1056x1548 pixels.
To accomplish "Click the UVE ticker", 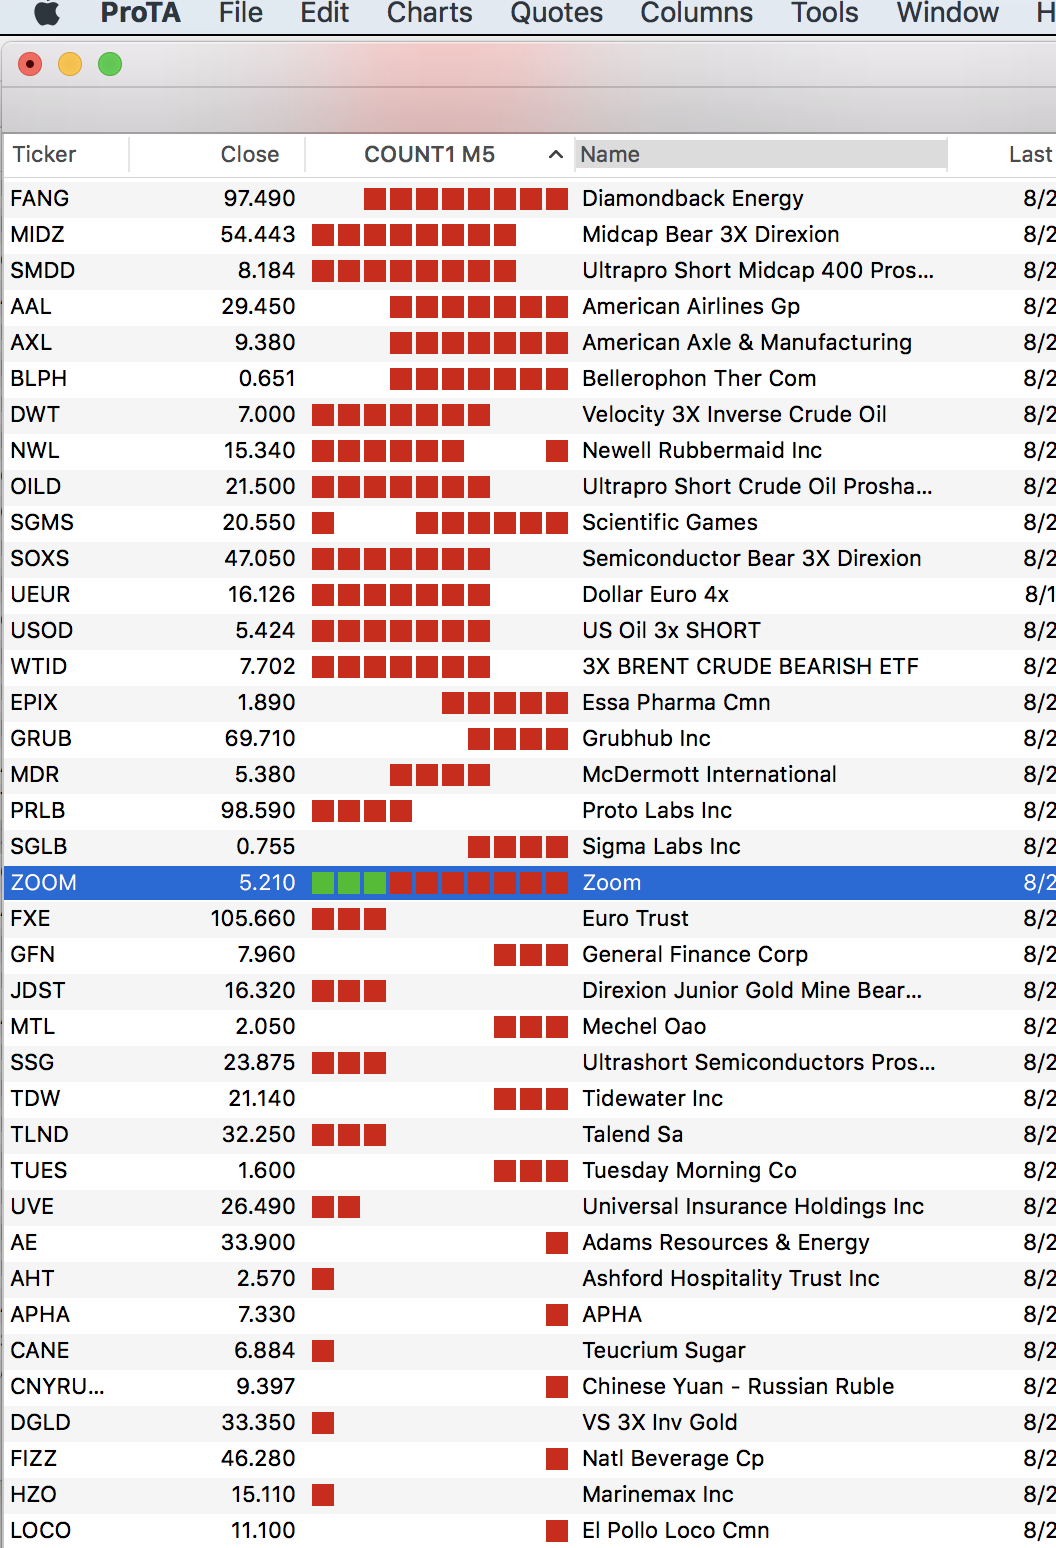I will [32, 1206].
